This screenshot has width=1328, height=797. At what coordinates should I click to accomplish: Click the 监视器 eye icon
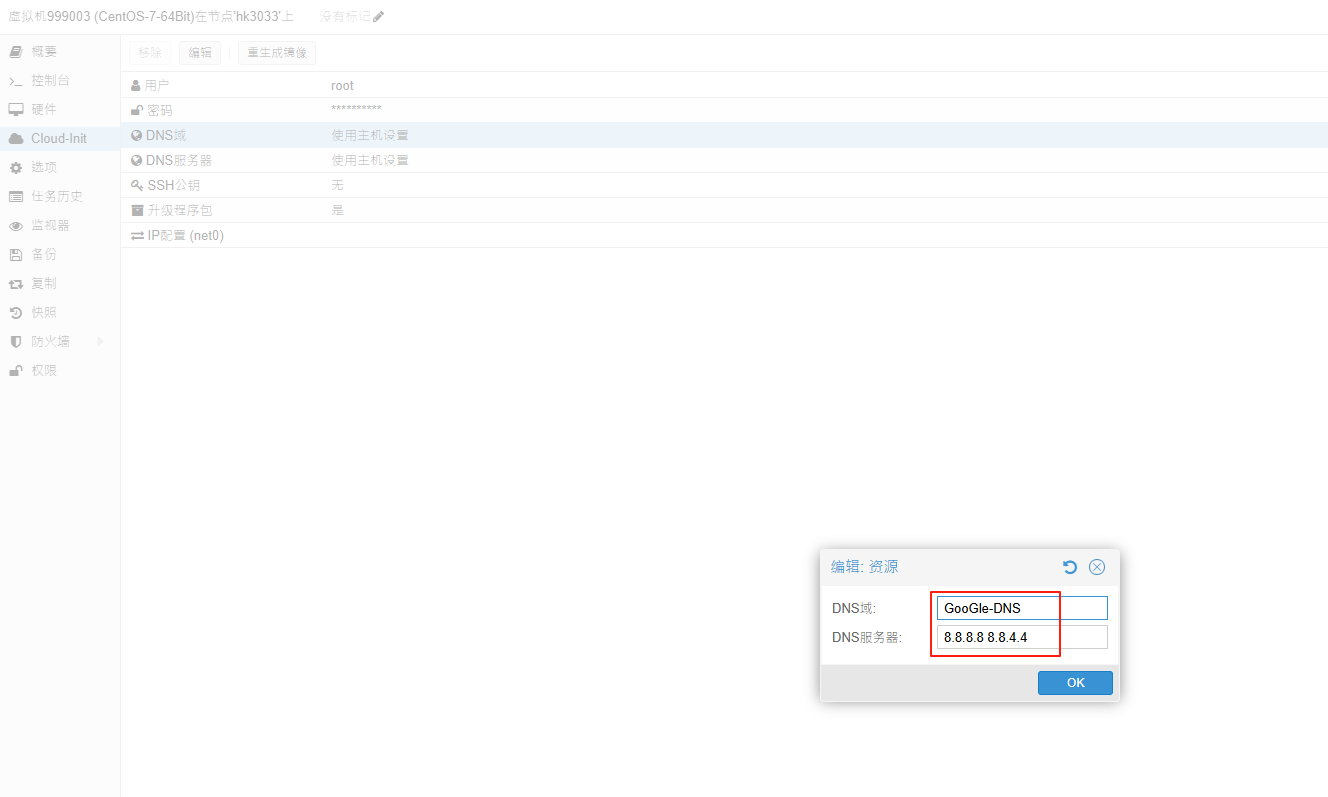click(16, 226)
